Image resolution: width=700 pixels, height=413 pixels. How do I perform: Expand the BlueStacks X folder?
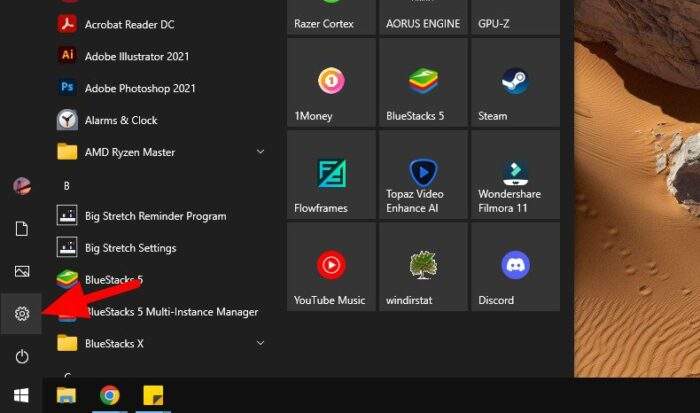260,343
